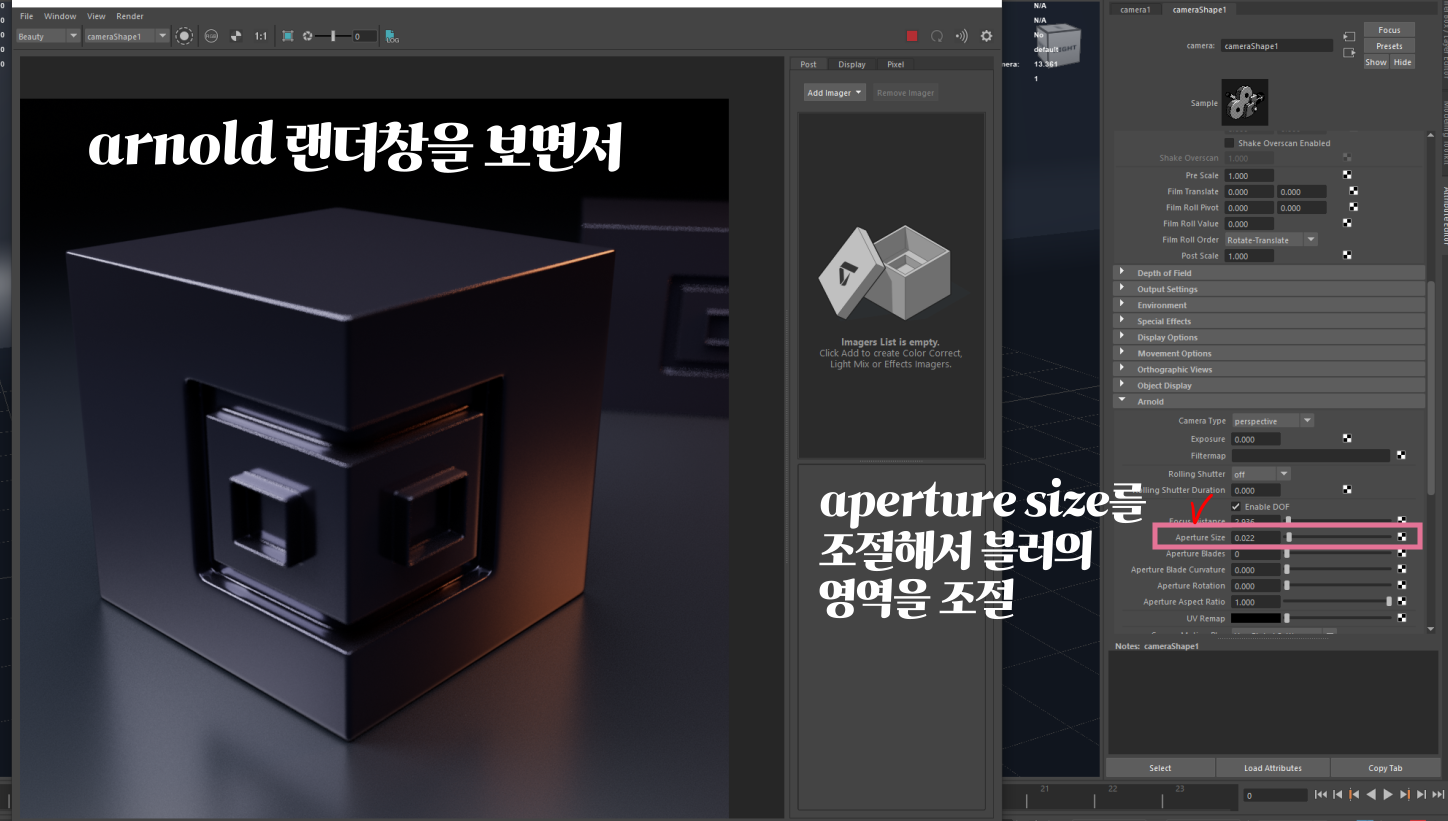1448x821 pixels.
Task: Refresh the render using the circular arrow
Action: click(x=937, y=36)
